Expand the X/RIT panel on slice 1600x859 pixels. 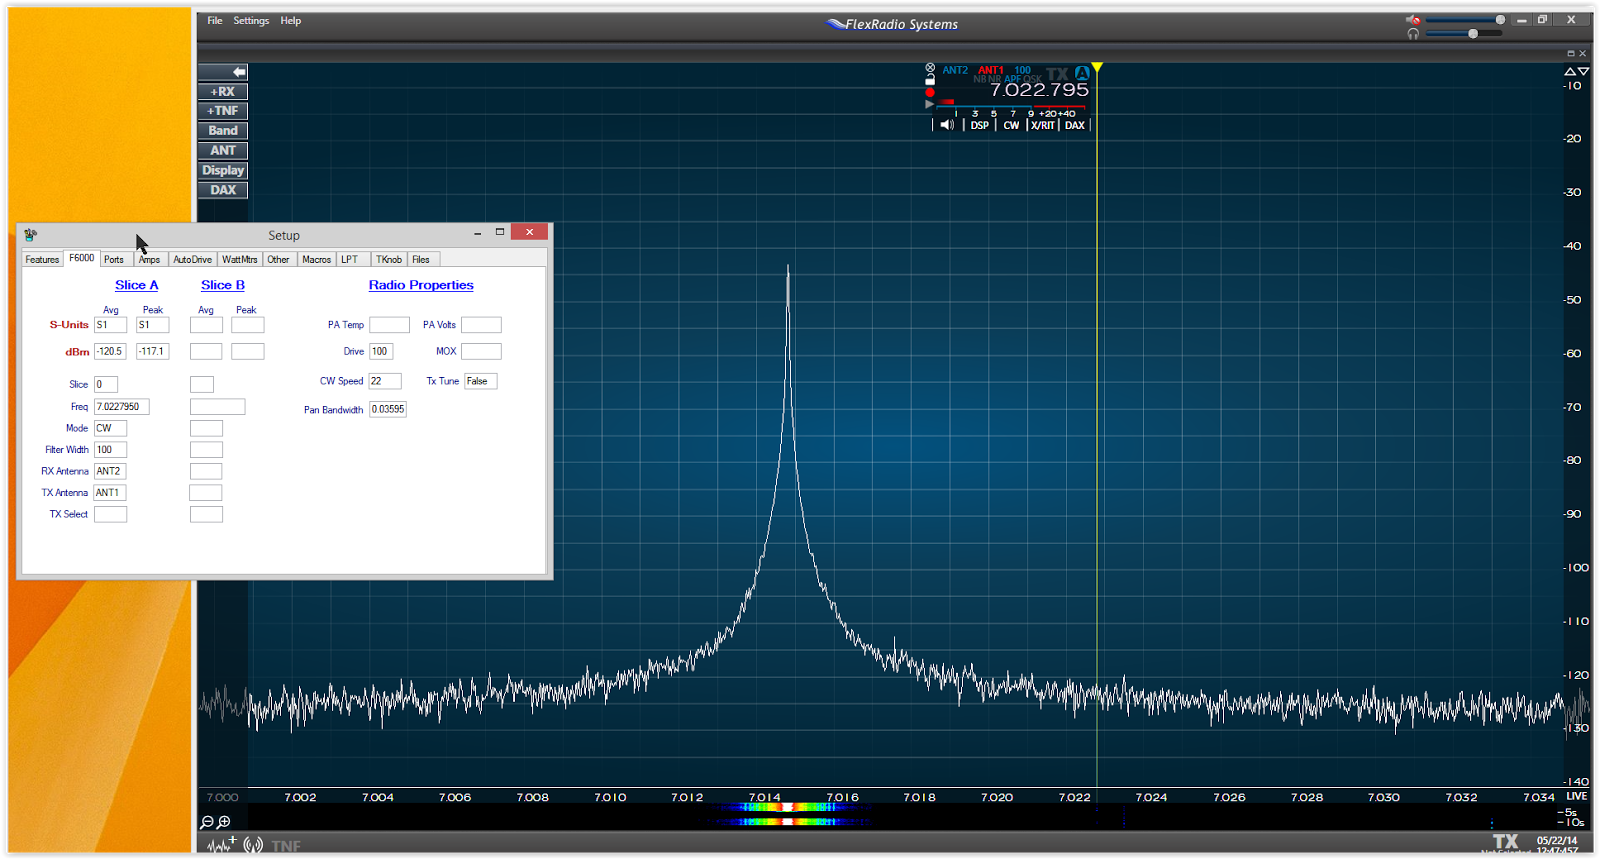tap(1043, 125)
